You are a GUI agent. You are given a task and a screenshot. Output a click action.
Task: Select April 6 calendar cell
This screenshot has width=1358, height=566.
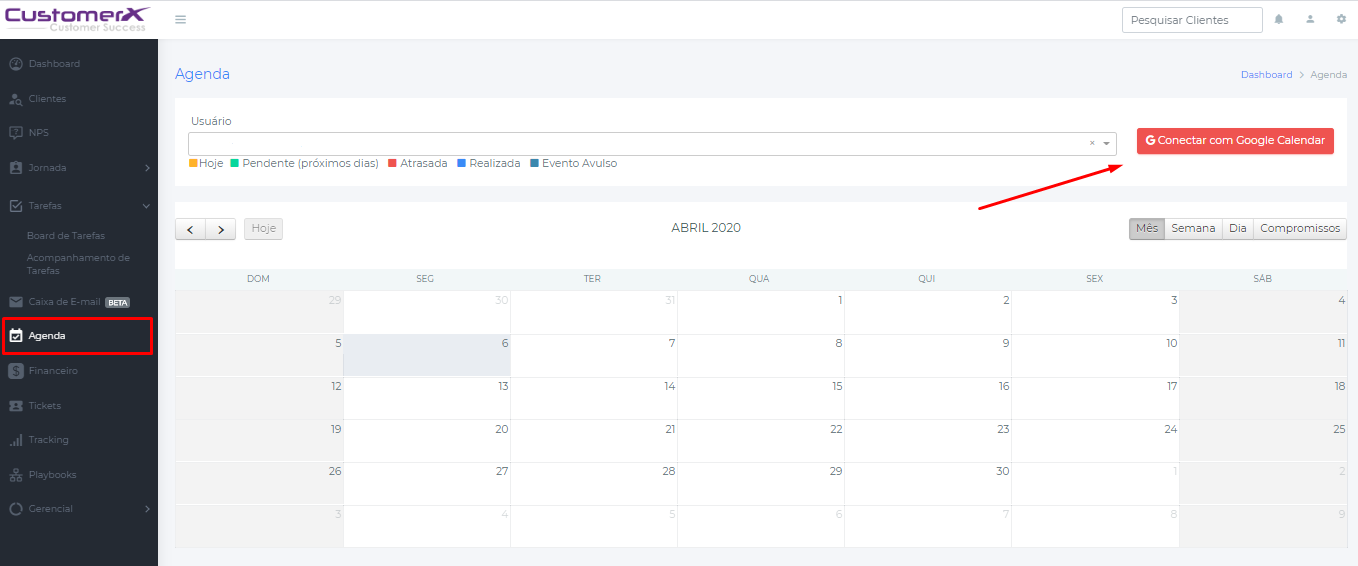tap(427, 355)
